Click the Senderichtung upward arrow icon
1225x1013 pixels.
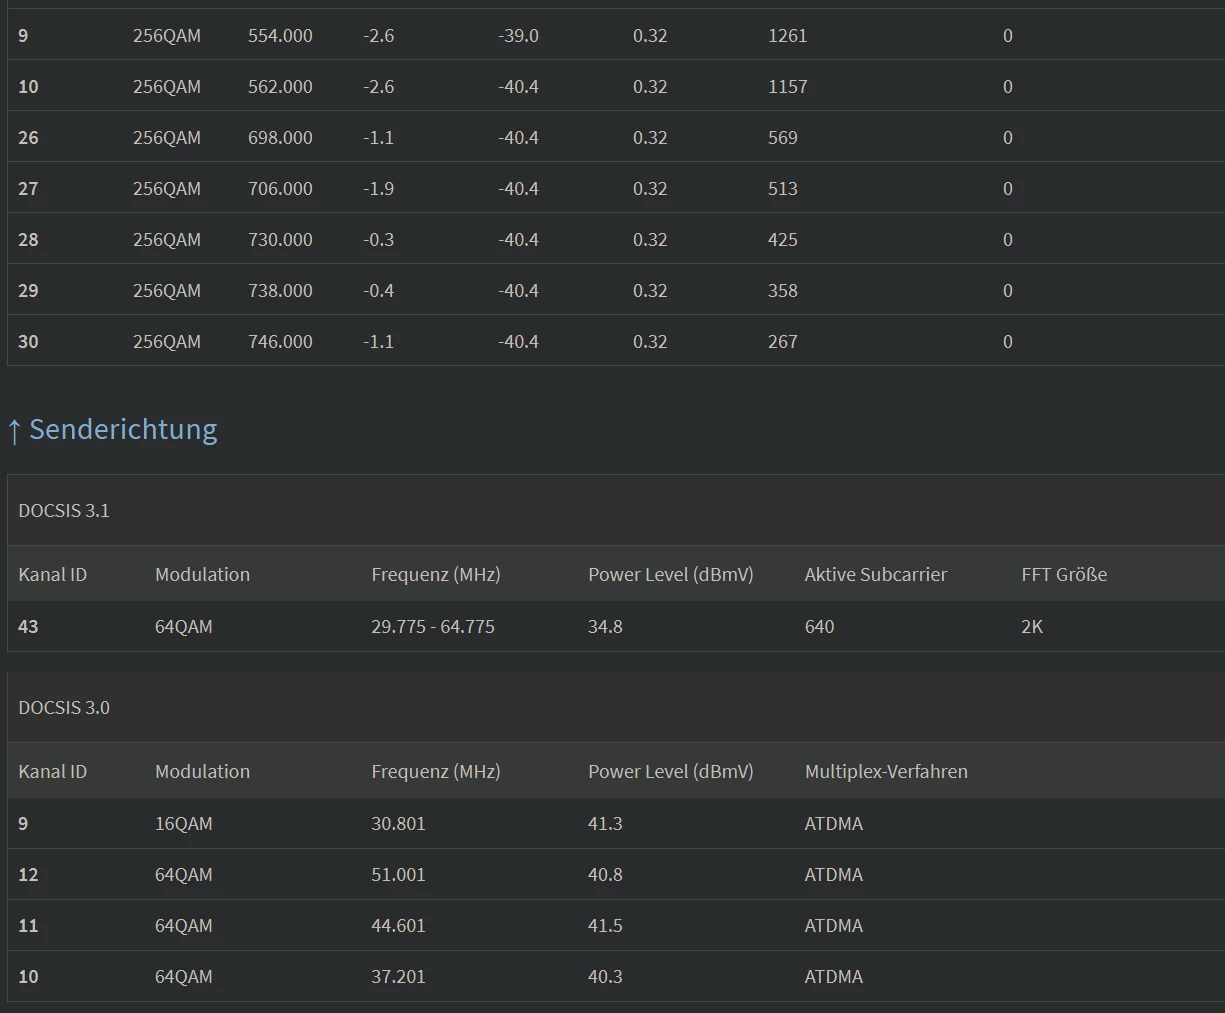(x=14, y=431)
